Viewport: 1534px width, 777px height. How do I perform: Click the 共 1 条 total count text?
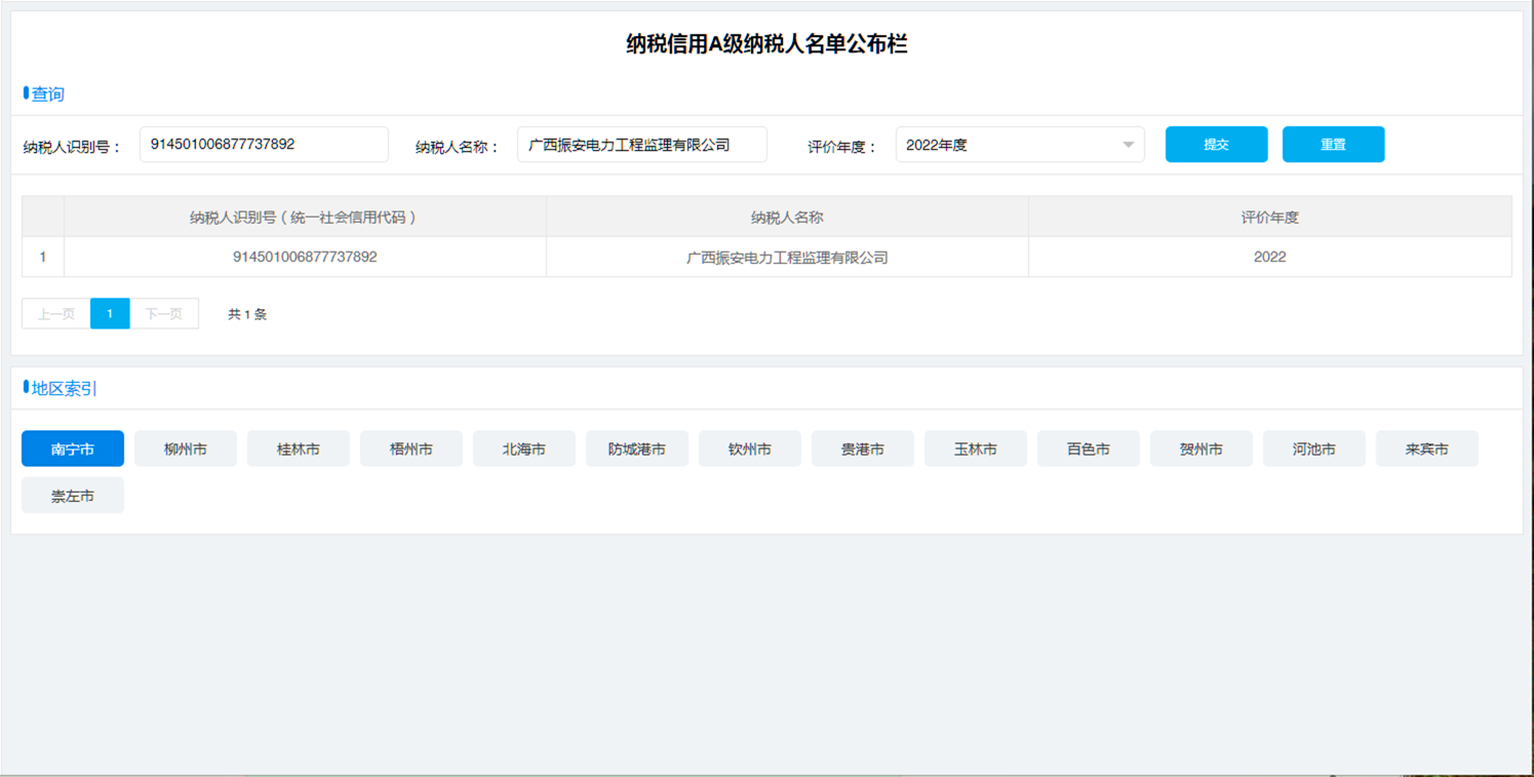247,314
